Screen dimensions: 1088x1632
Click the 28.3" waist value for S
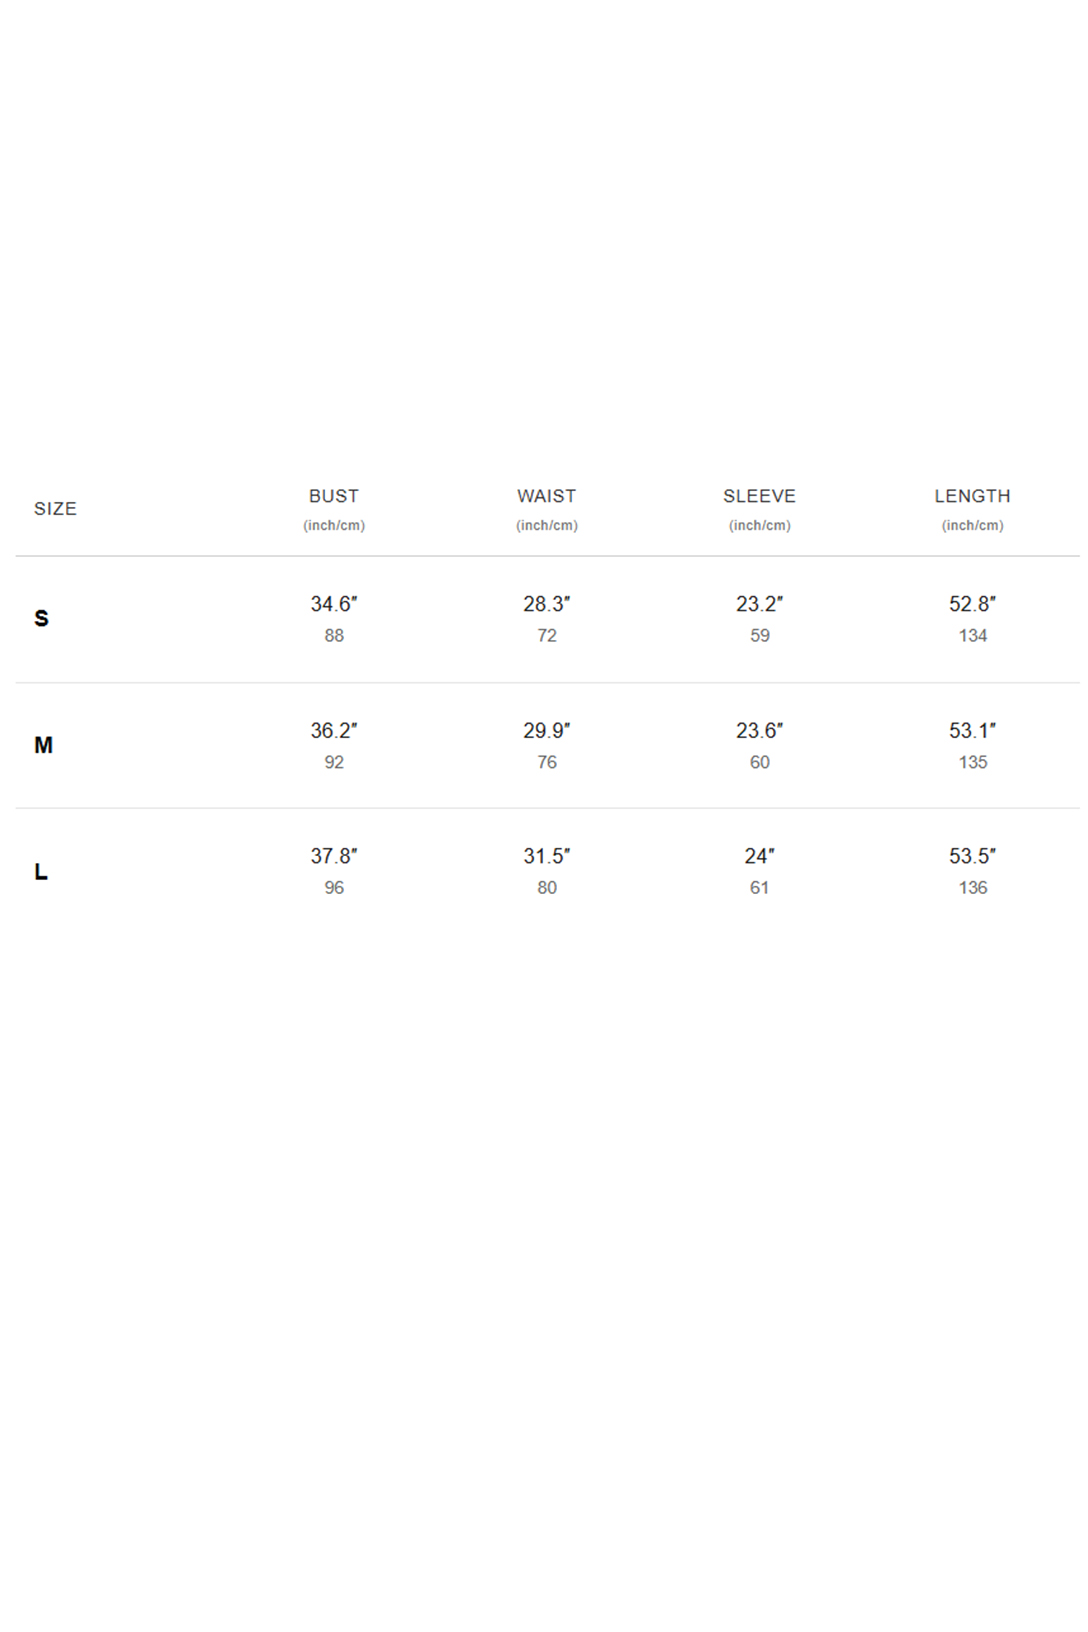[x=547, y=604]
